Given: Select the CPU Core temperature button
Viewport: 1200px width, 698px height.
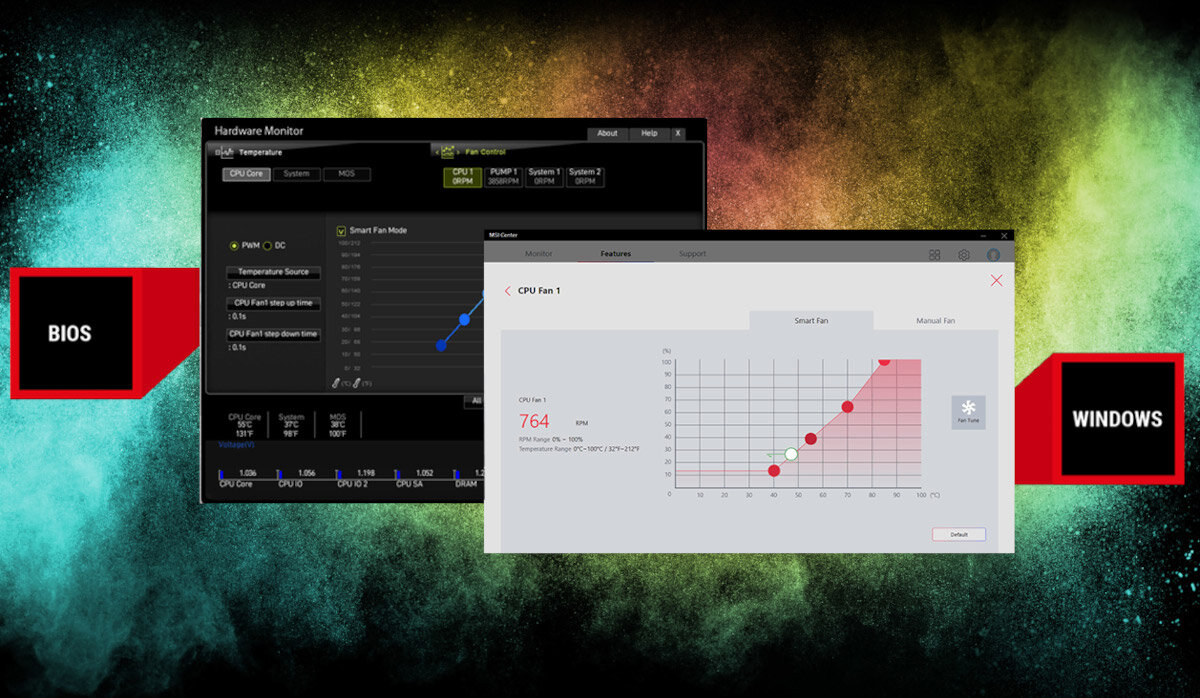Looking at the screenshot, I should coord(246,174).
